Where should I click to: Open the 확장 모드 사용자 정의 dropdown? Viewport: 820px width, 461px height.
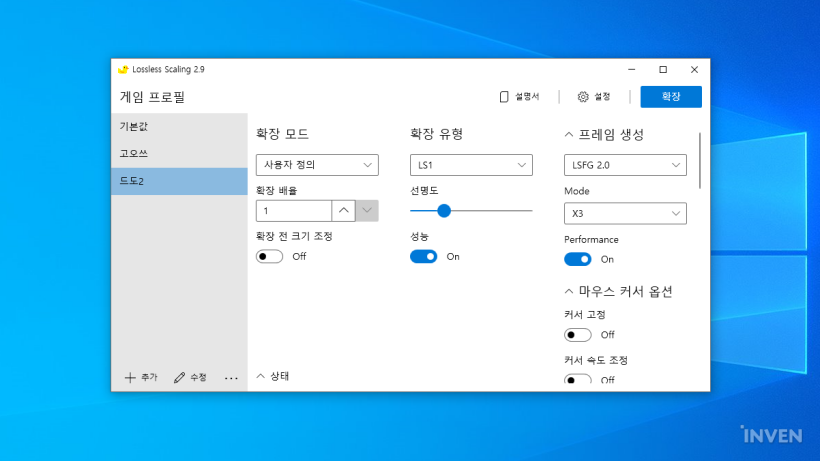pyautogui.click(x=317, y=165)
